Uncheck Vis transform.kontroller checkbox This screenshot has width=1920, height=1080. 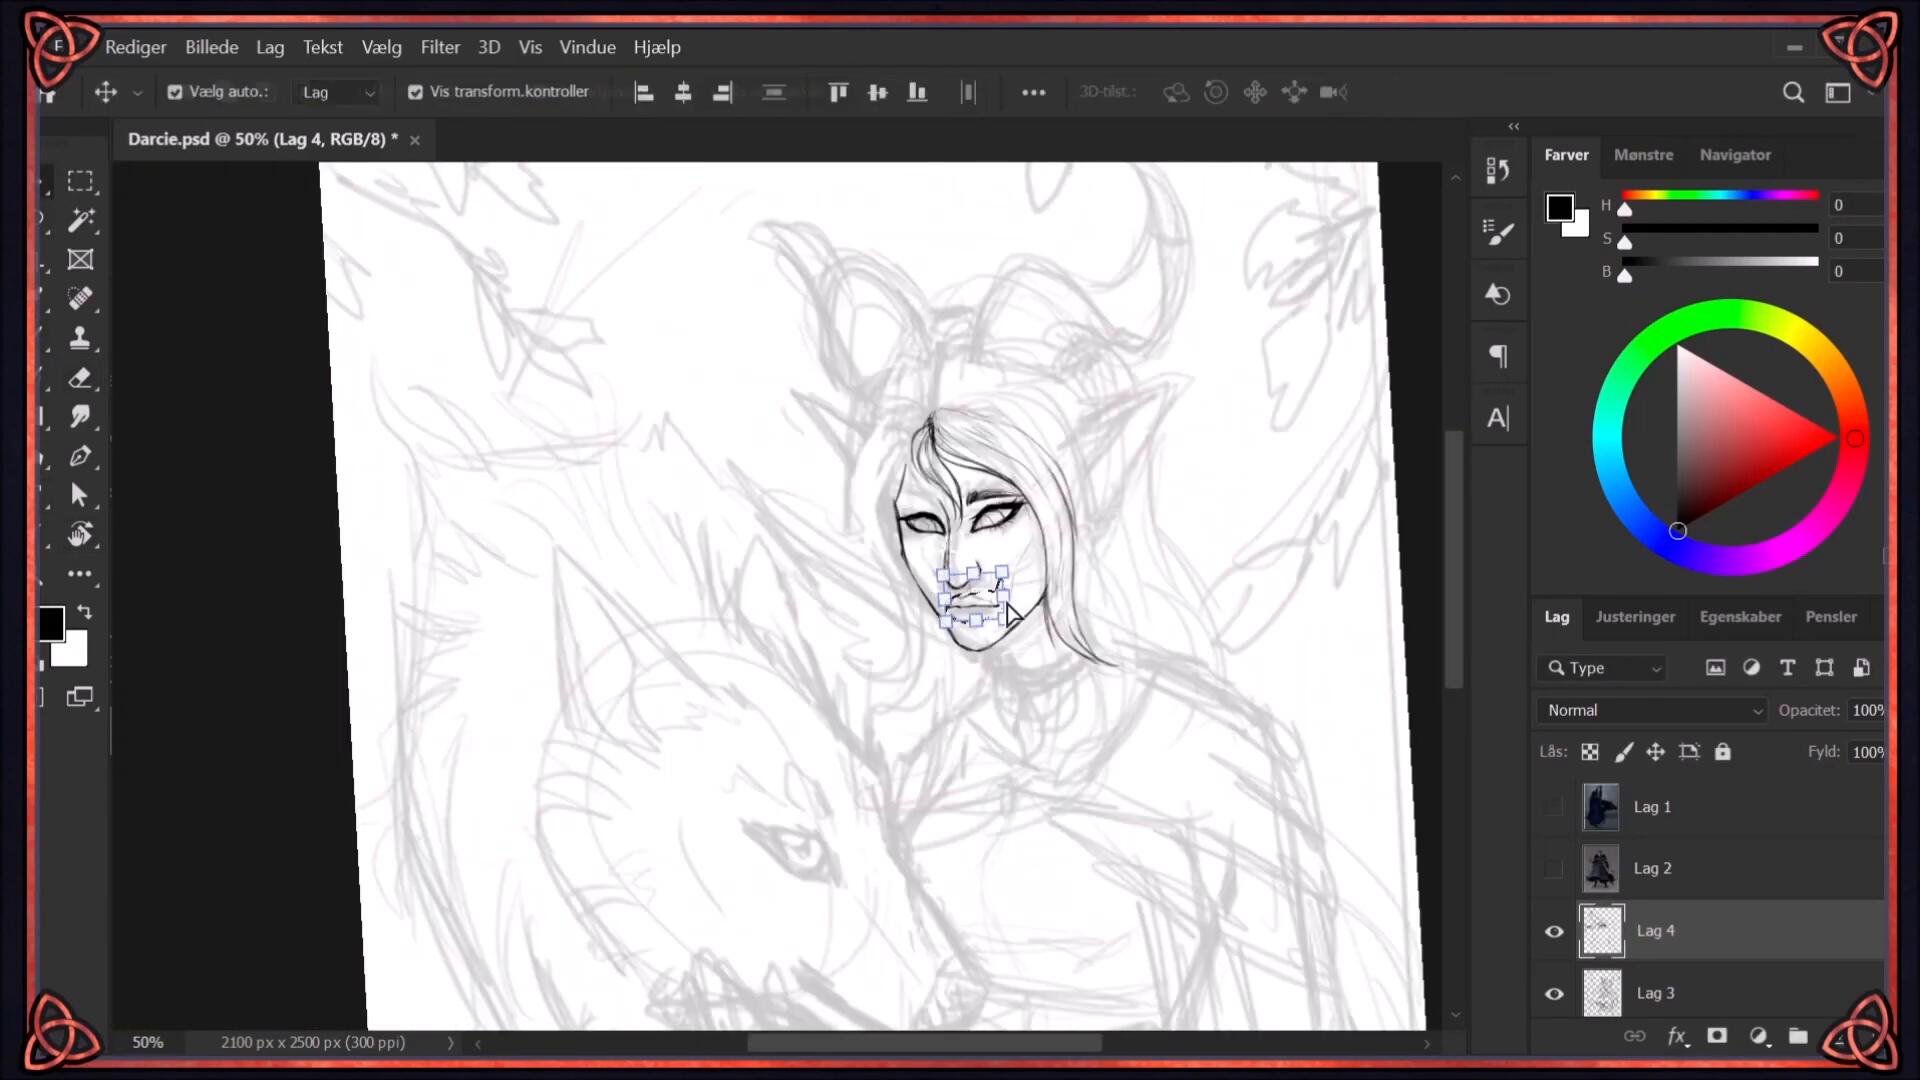pyautogui.click(x=415, y=92)
